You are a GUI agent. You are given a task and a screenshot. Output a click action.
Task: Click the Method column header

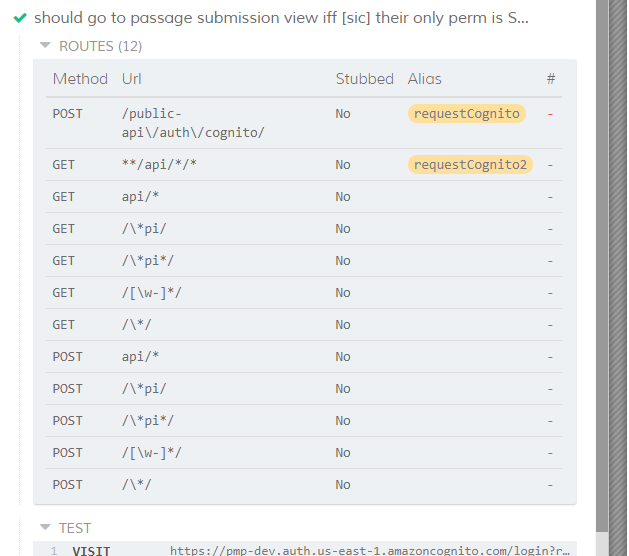80,79
